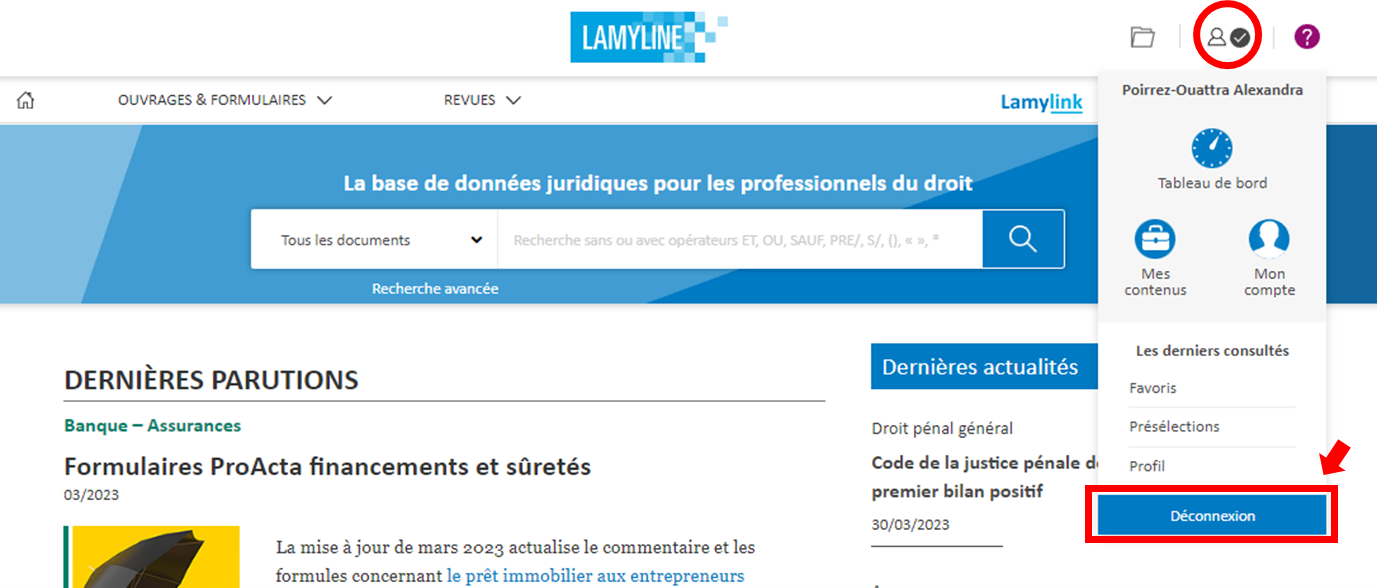Open Banque – Assurances category link
Image resolution: width=1377 pixels, height=588 pixels.
[x=152, y=425]
